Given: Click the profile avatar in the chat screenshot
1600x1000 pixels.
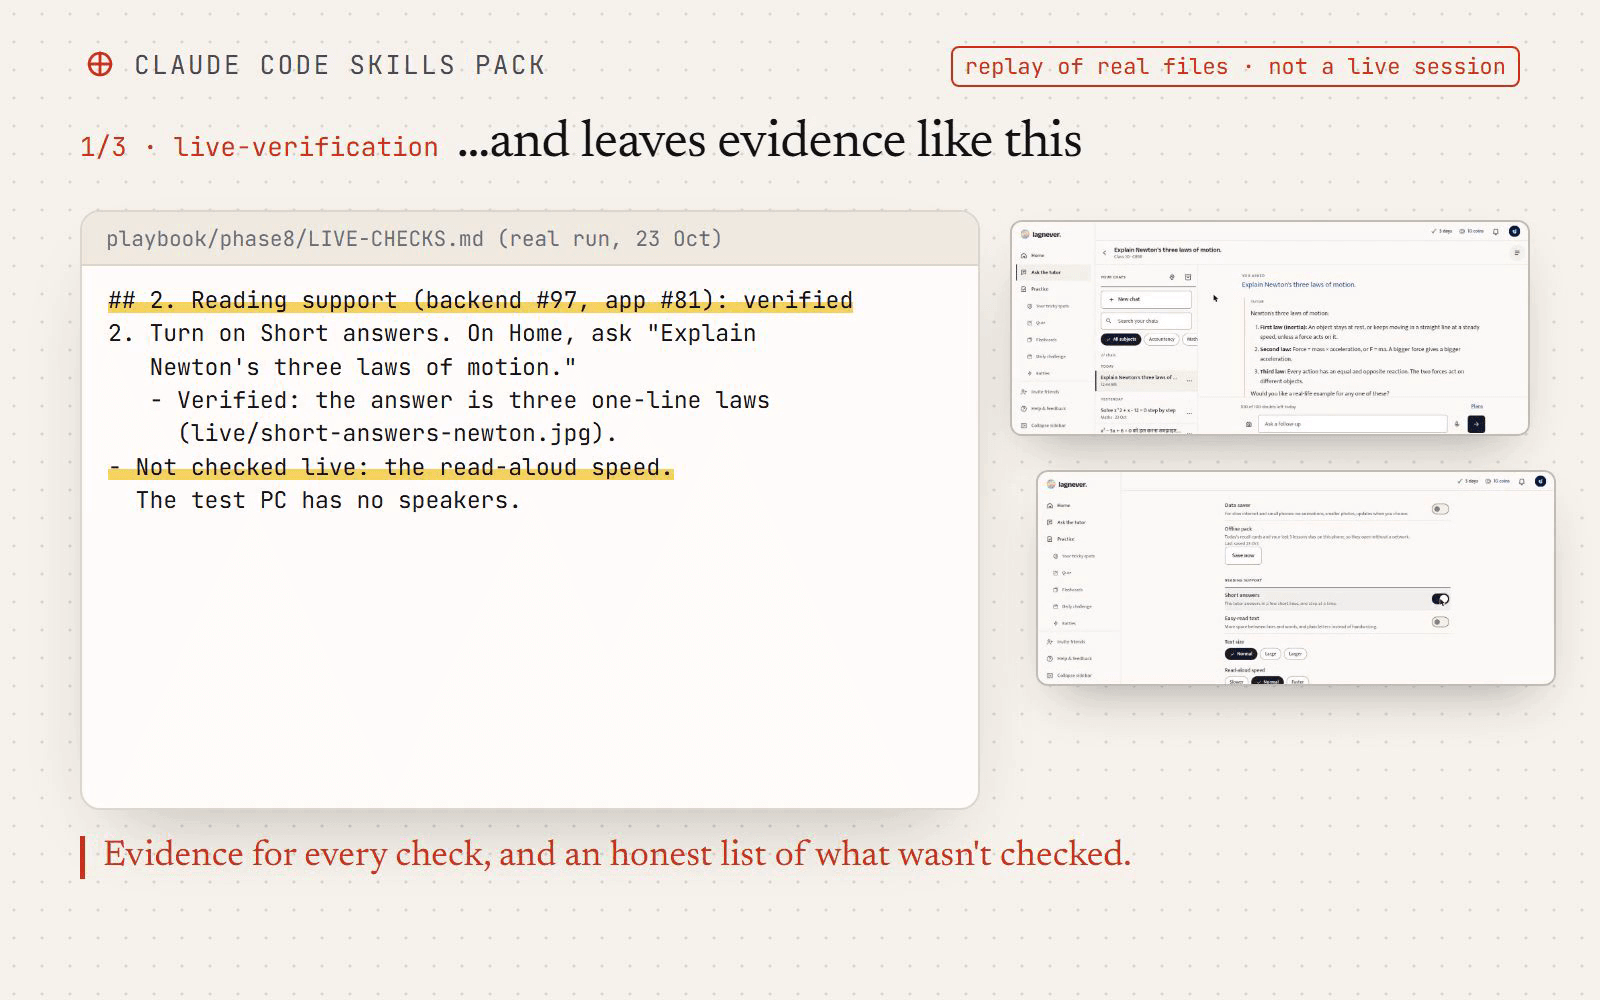Looking at the screenshot, I should [x=1514, y=231].
